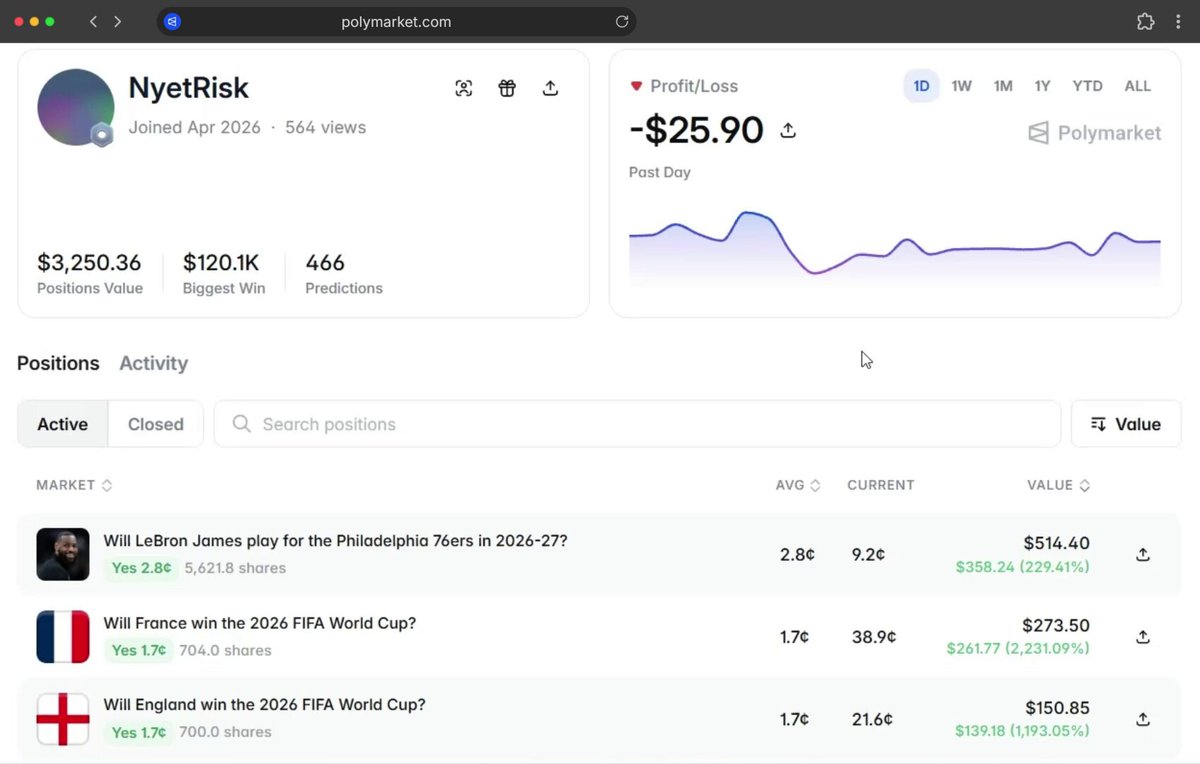This screenshot has height=764, width=1200.
Task: Share Profit/Loss using the icon next to -$25.90
Action: point(788,131)
